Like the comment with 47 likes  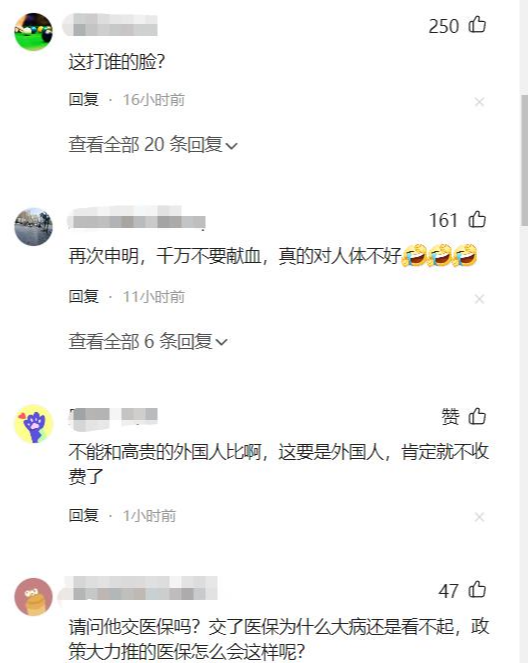[477, 589]
